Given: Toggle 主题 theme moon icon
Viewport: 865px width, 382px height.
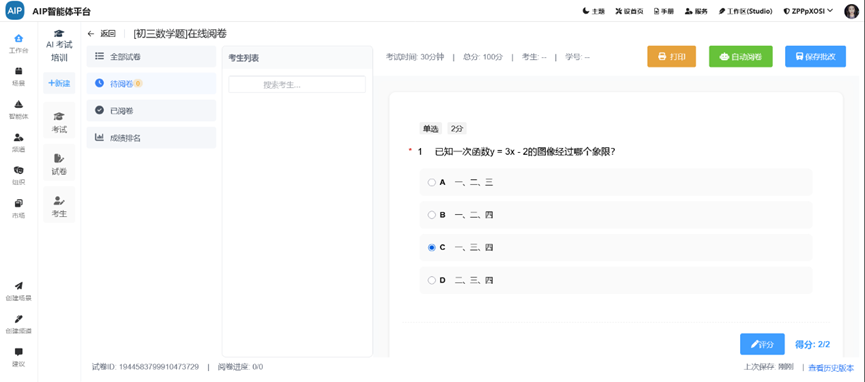Looking at the screenshot, I should click(586, 11).
